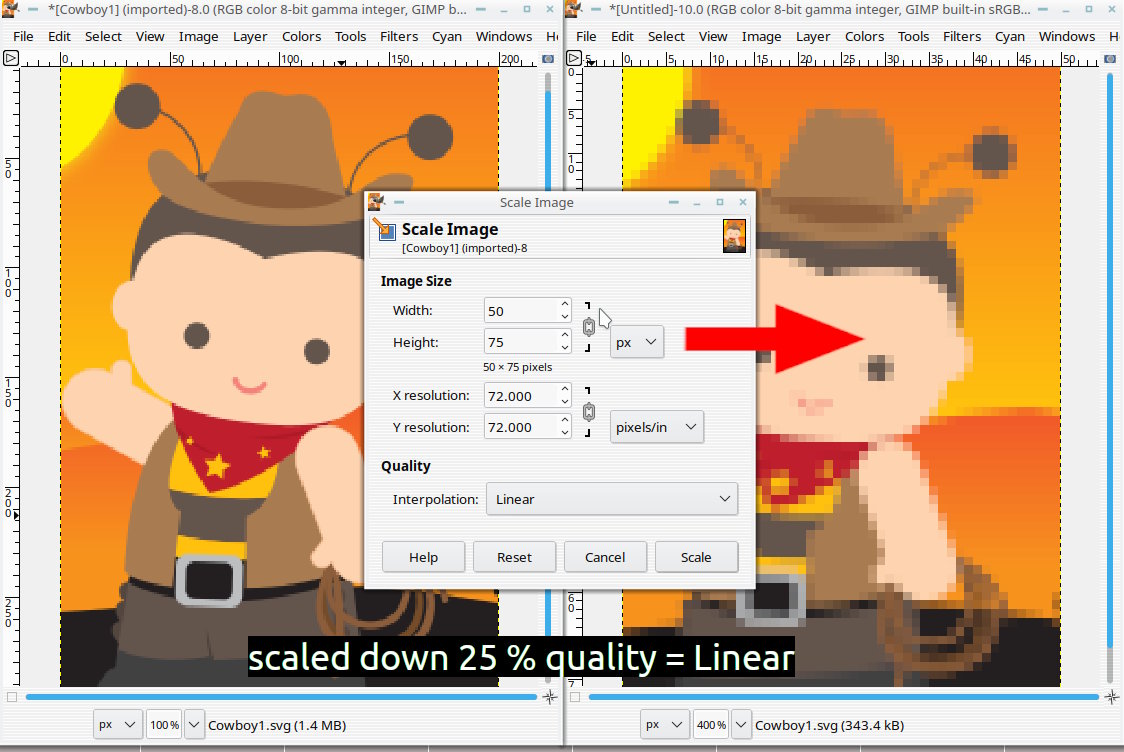
Task: Open zoom dropdown arrow beside 100%
Action: [194, 725]
